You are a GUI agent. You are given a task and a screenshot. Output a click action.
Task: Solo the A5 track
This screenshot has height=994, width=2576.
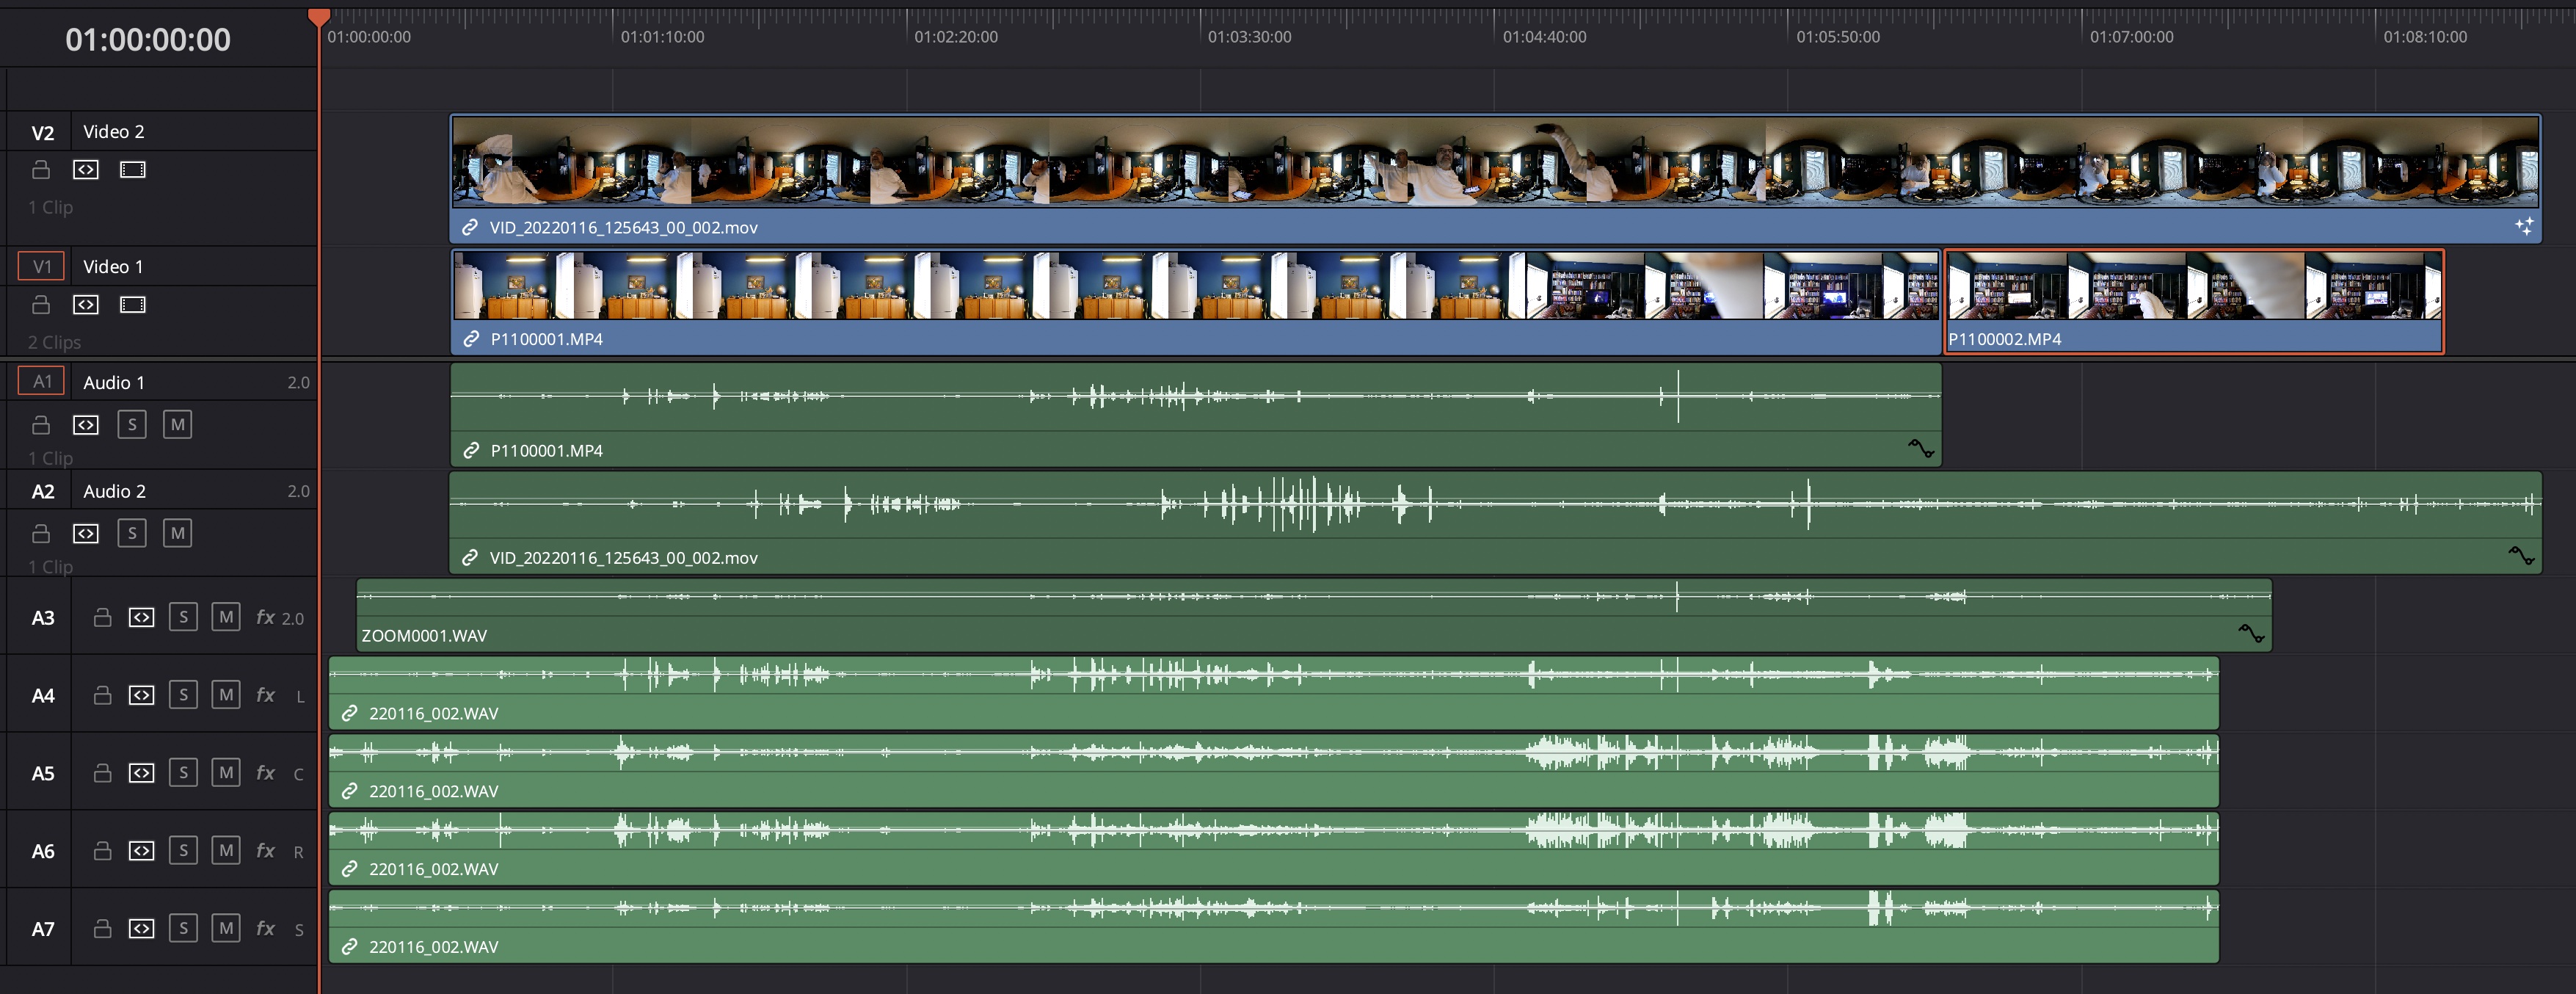point(183,773)
